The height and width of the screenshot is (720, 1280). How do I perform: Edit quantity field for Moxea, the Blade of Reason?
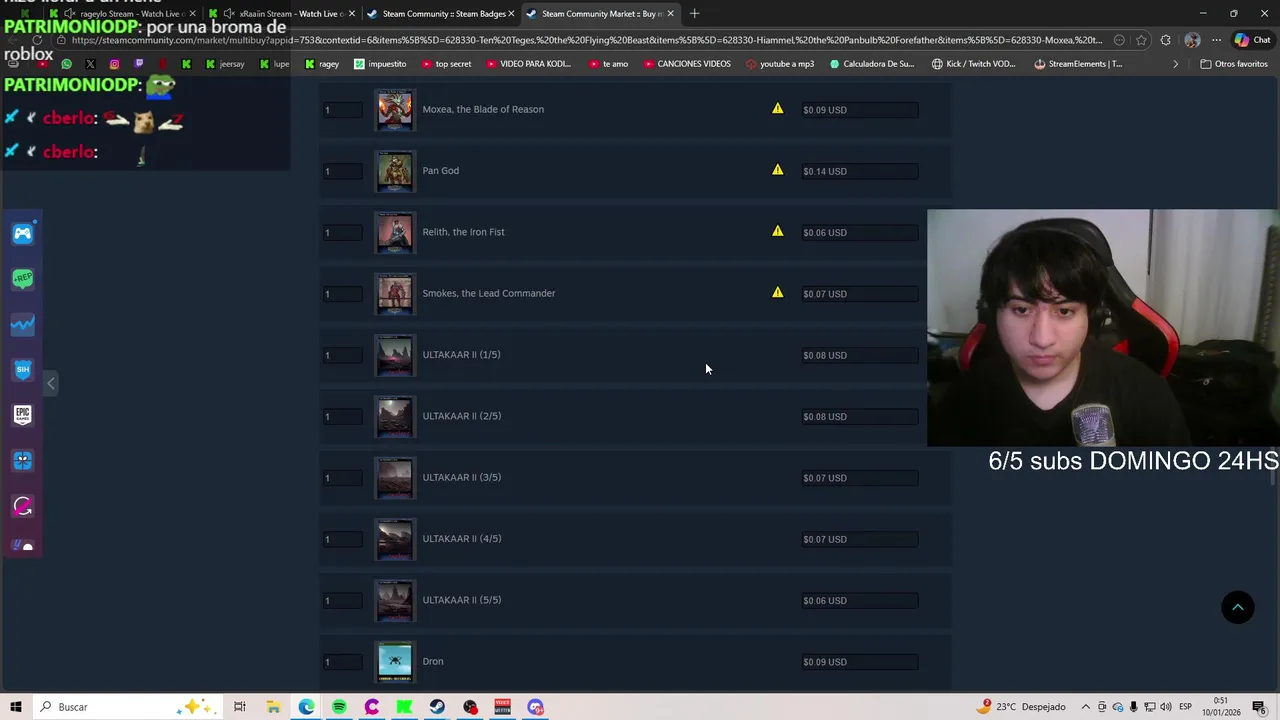(x=343, y=110)
